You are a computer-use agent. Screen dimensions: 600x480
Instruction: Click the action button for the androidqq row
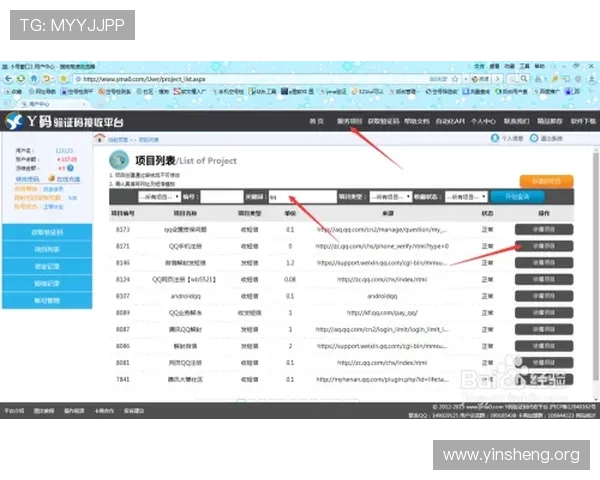(544, 296)
